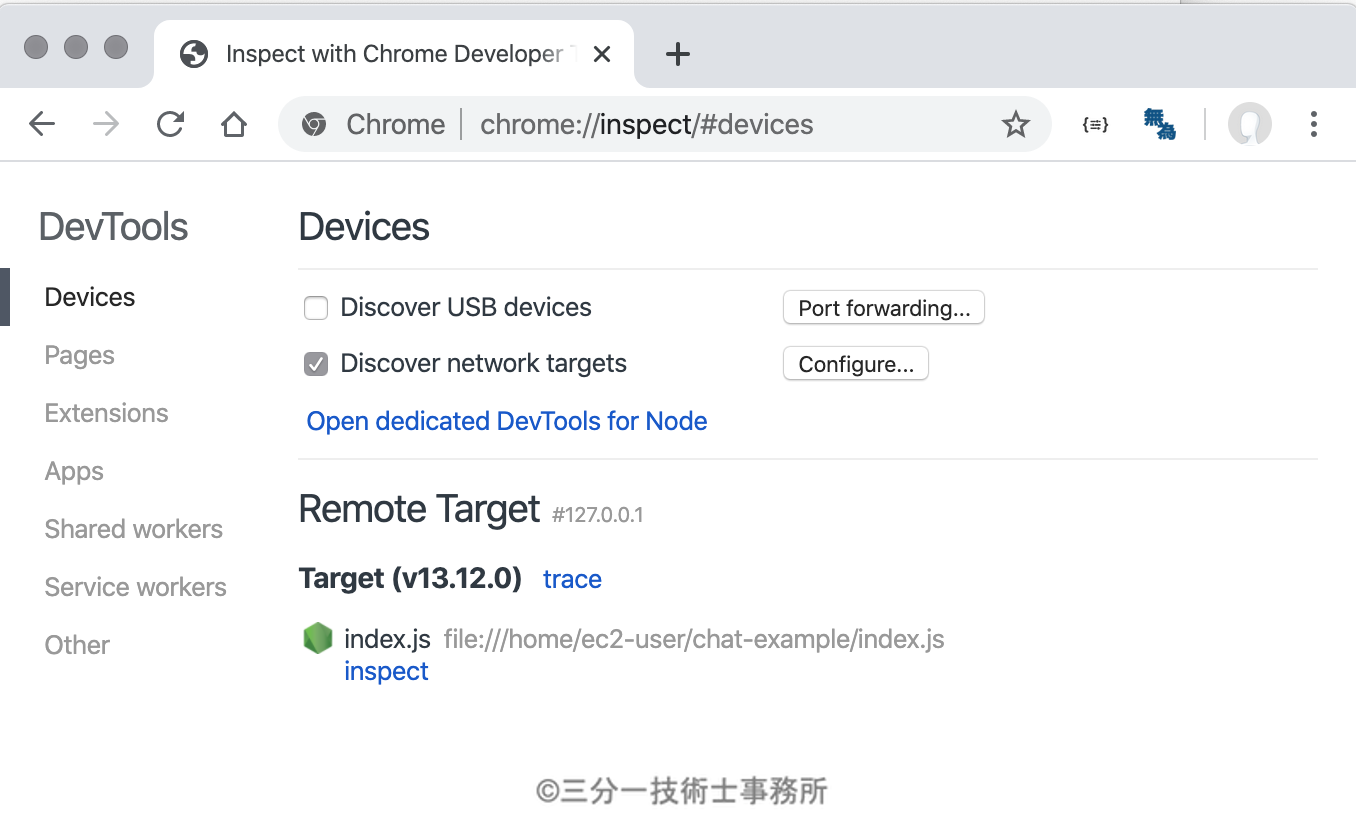Reload the chrome://inspect page
Image resolution: width=1356 pixels, height=826 pixels.
tap(171, 124)
